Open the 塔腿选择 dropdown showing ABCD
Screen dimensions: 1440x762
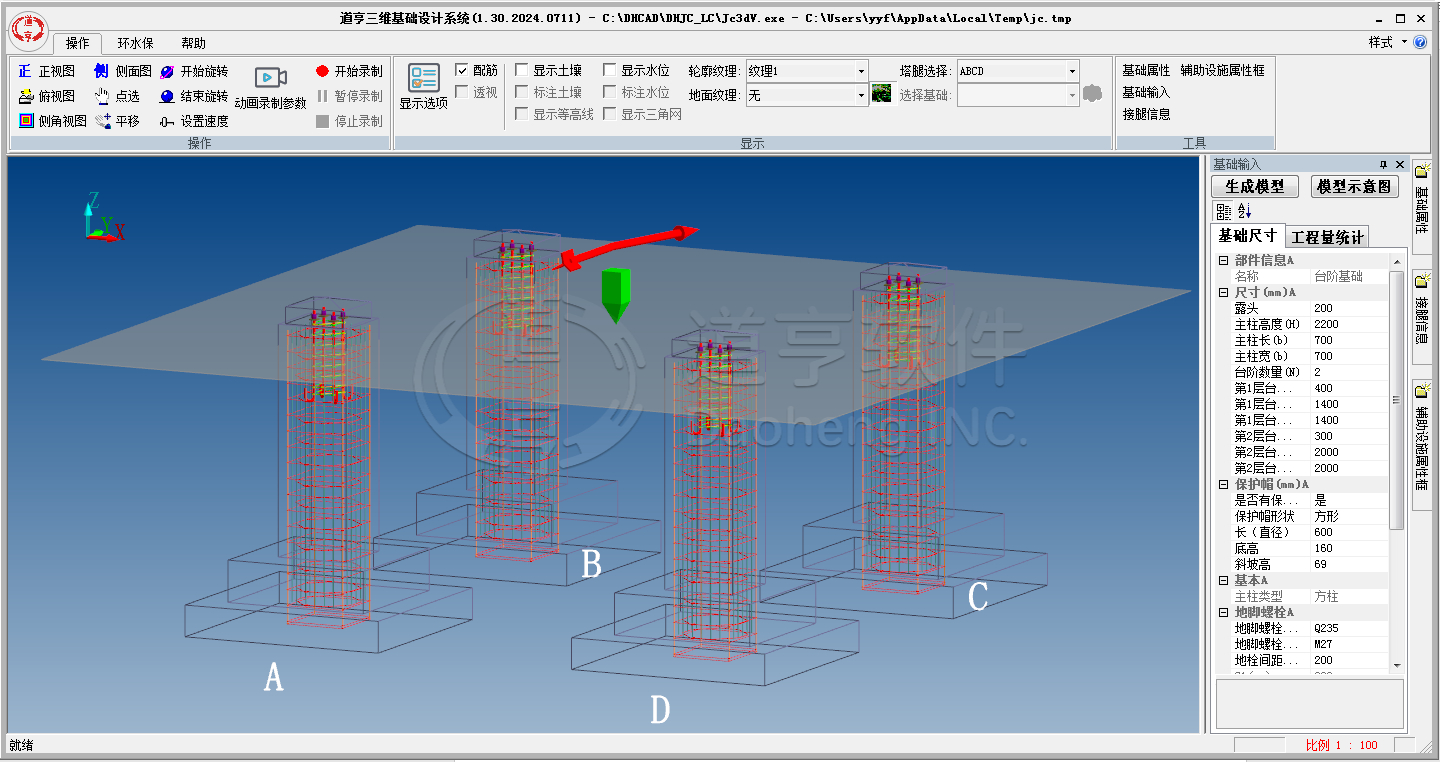(x=1018, y=71)
